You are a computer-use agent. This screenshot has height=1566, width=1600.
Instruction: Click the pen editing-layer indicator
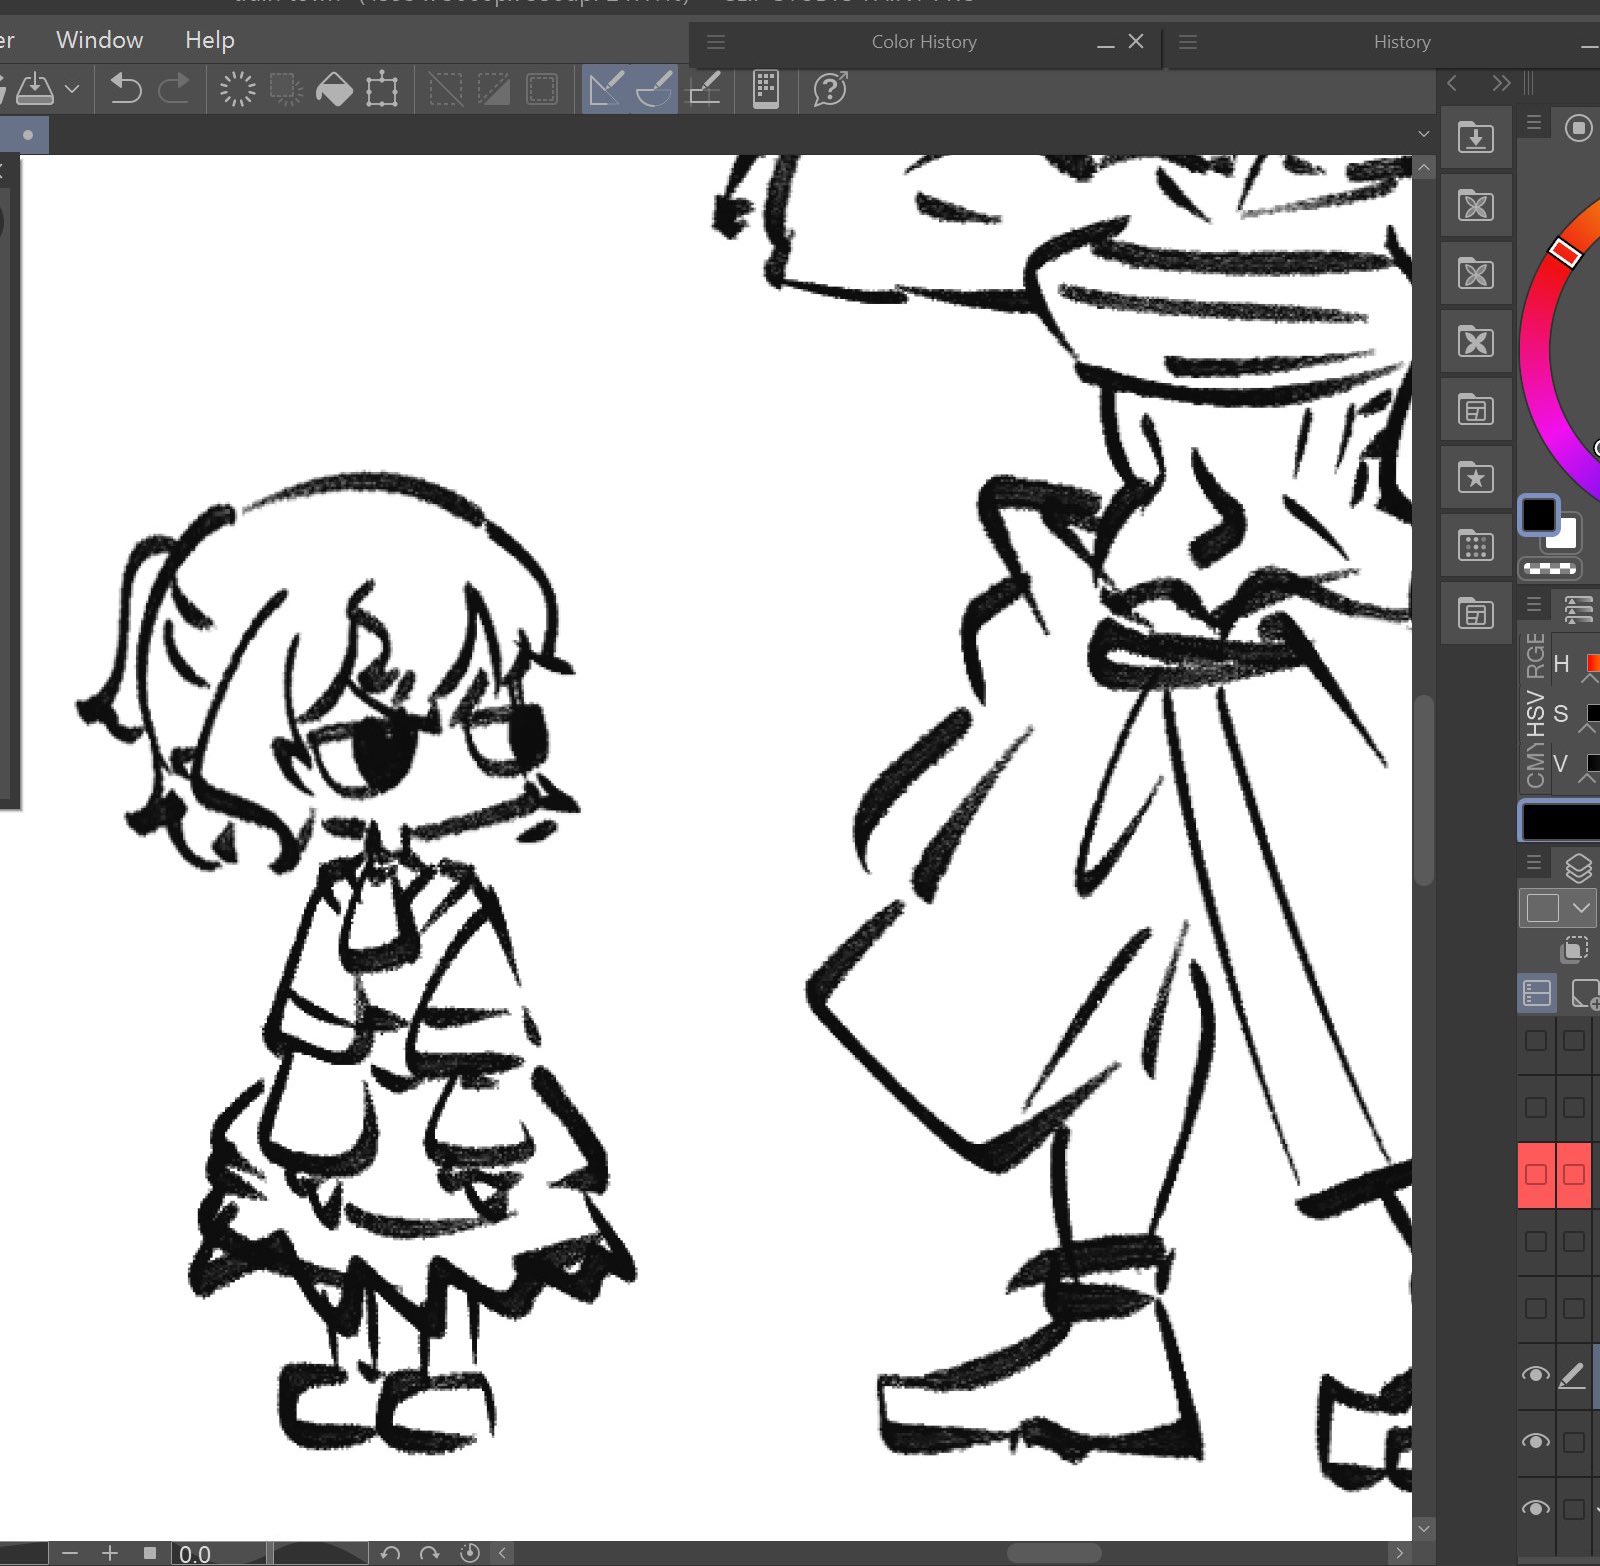[x=1572, y=1376]
